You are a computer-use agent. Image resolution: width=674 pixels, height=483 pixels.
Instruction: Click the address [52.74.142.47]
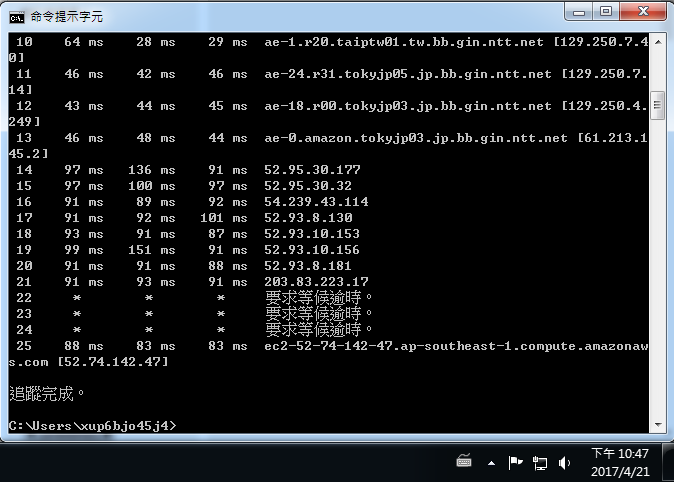point(113,362)
